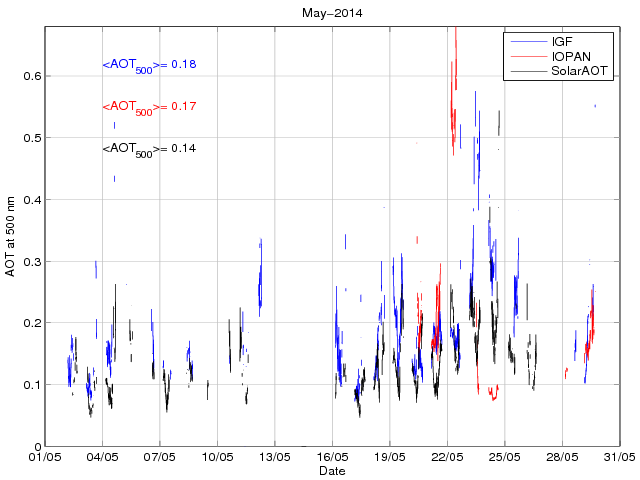
Task: Select the IGF legend label
Action: (x=562, y=41)
